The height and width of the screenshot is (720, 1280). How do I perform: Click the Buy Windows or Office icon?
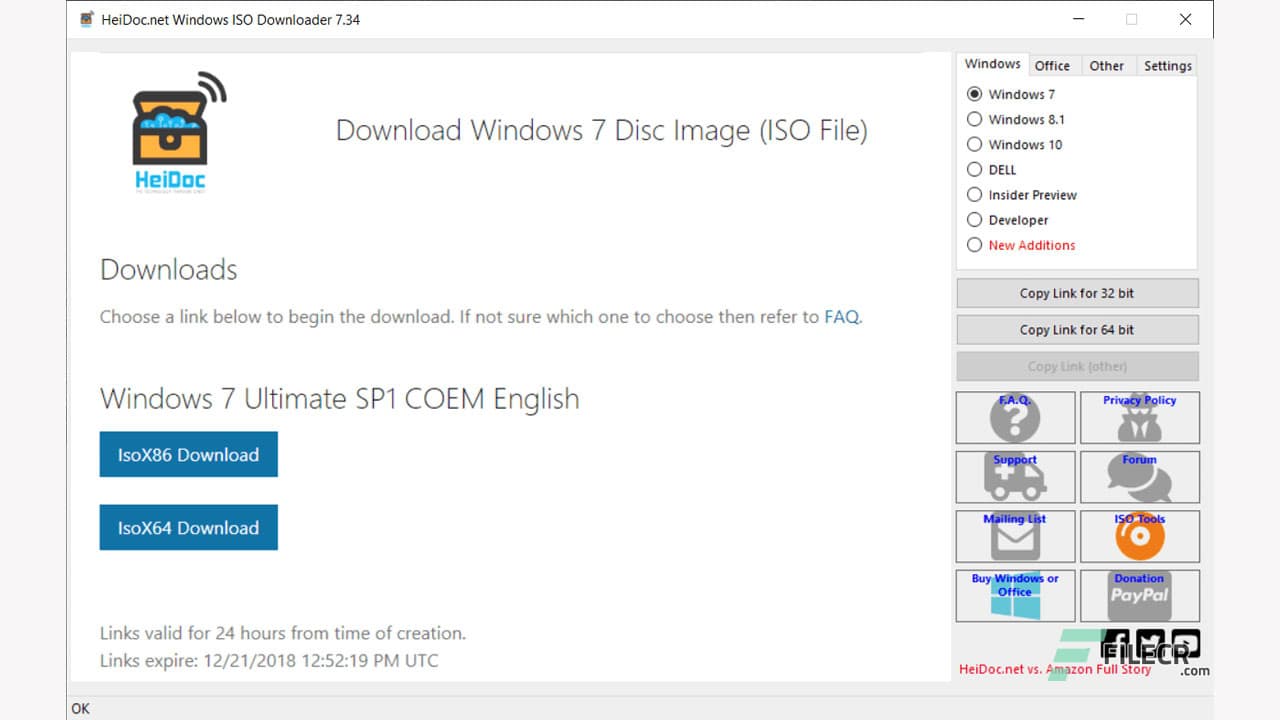pyautogui.click(x=1015, y=595)
